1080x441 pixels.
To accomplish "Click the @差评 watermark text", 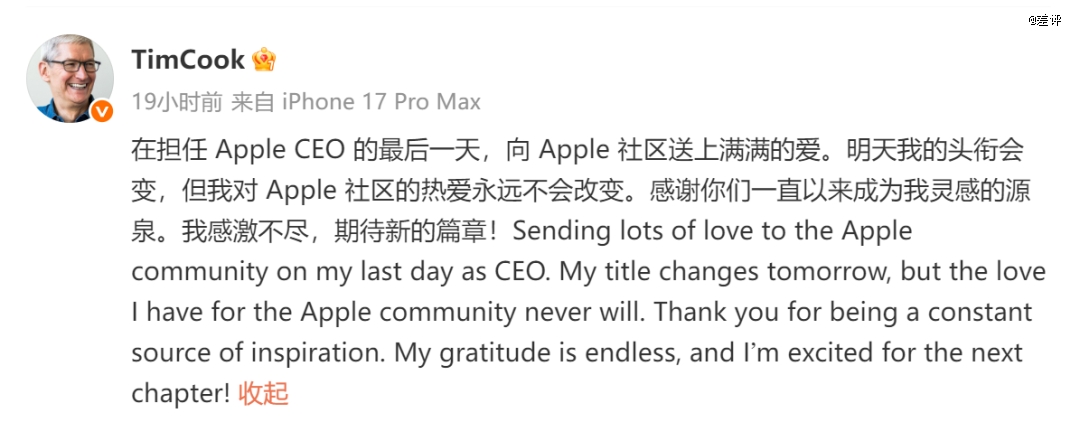I will 1045,21.
